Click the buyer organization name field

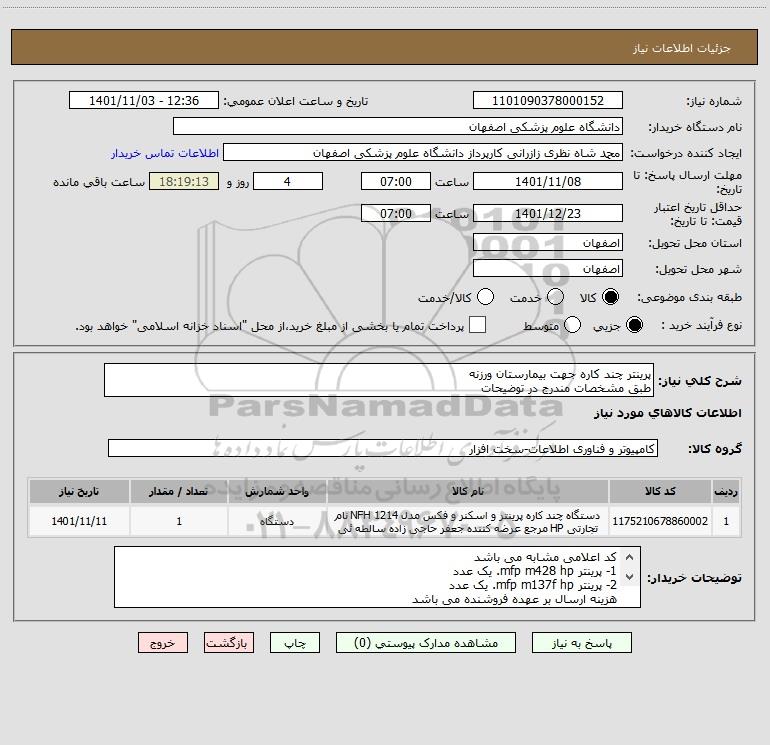point(398,127)
